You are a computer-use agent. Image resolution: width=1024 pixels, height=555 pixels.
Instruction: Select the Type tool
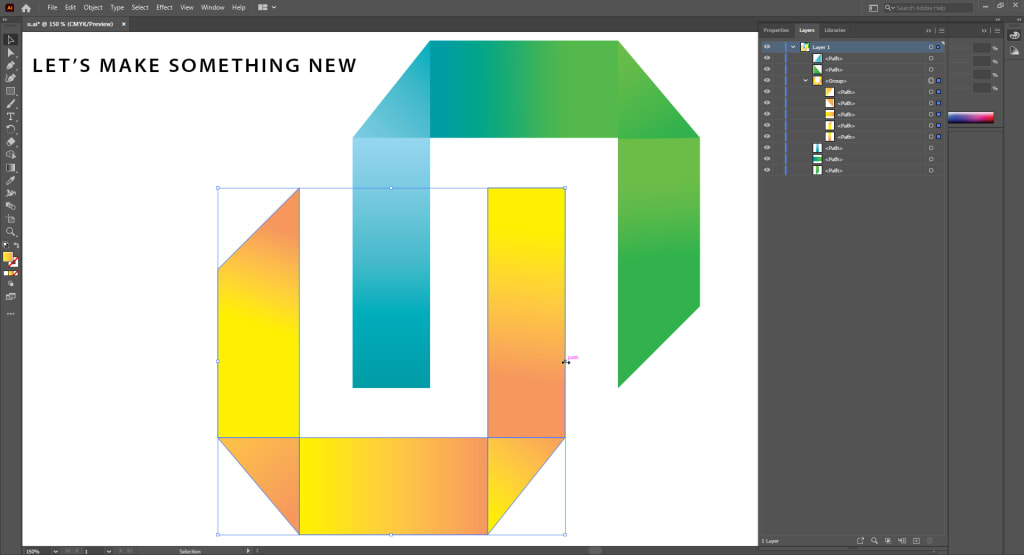coord(10,117)
